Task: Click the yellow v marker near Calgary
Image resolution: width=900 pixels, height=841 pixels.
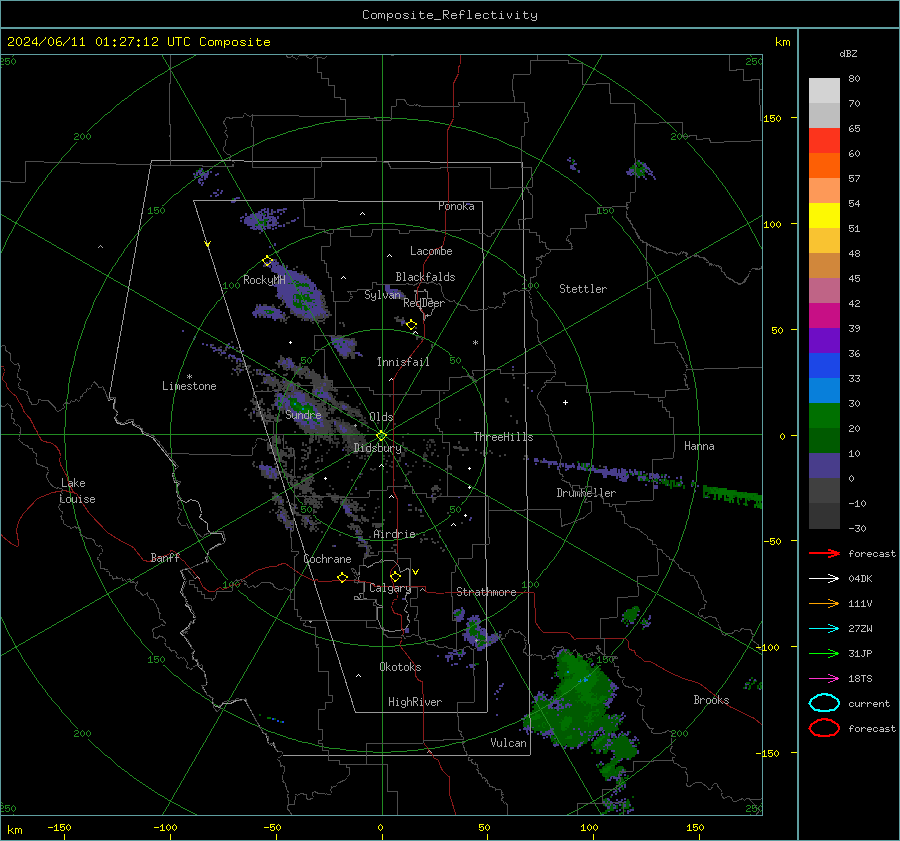Action: point(416,572)
